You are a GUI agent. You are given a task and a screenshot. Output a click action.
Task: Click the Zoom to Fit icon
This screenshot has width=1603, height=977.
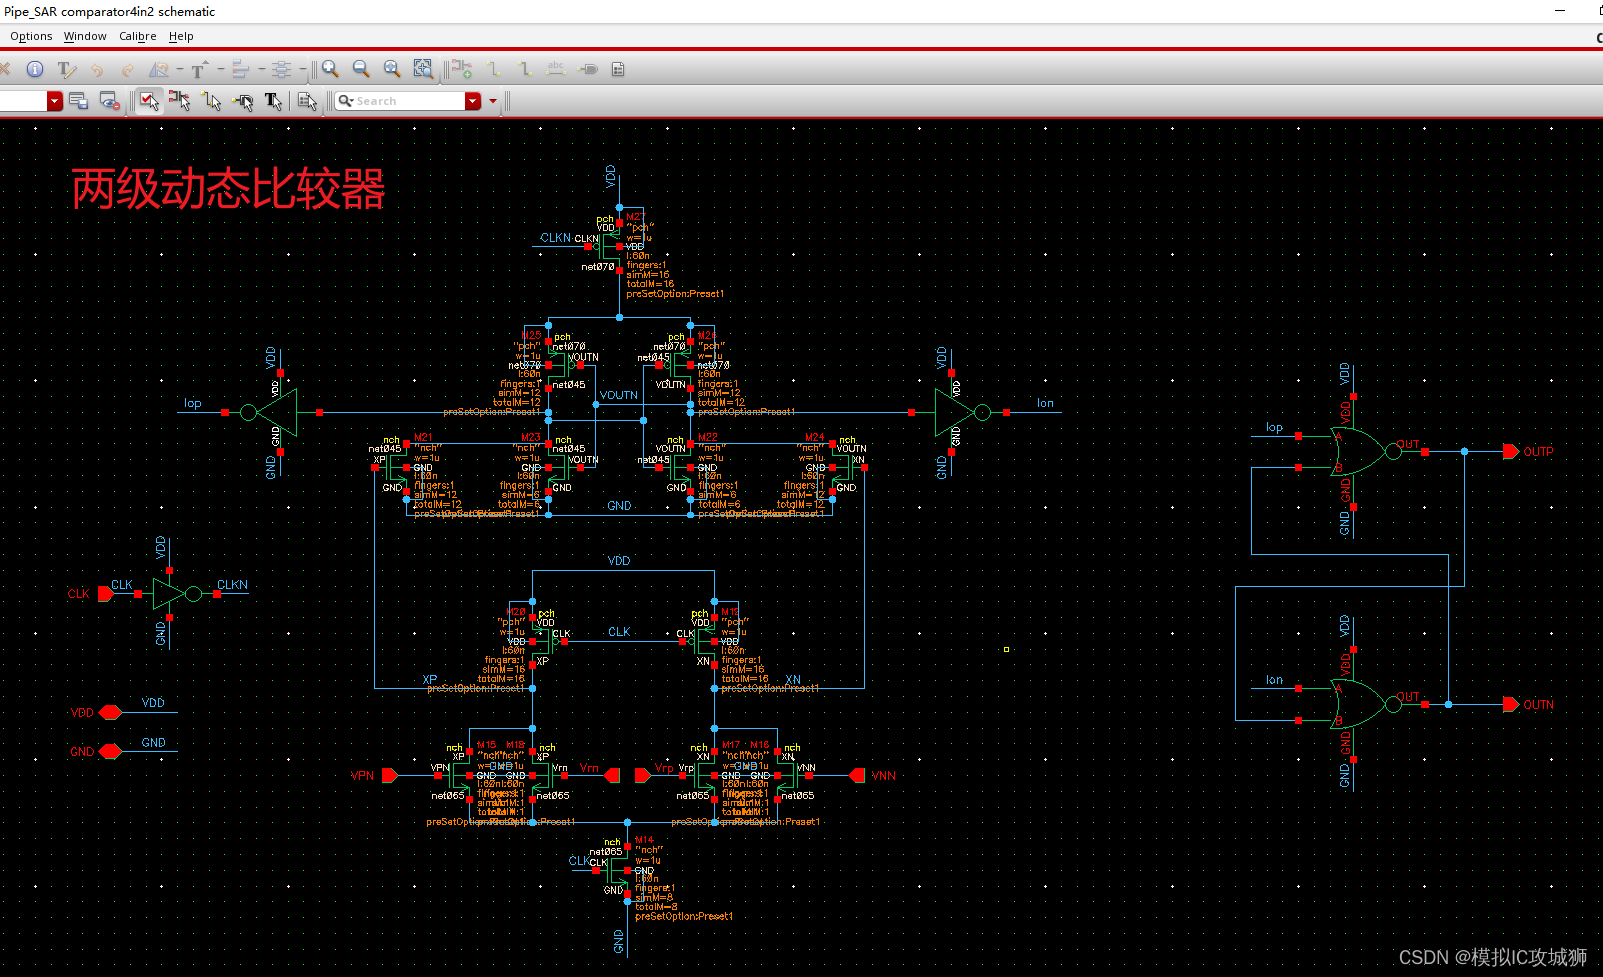(392, 69)
